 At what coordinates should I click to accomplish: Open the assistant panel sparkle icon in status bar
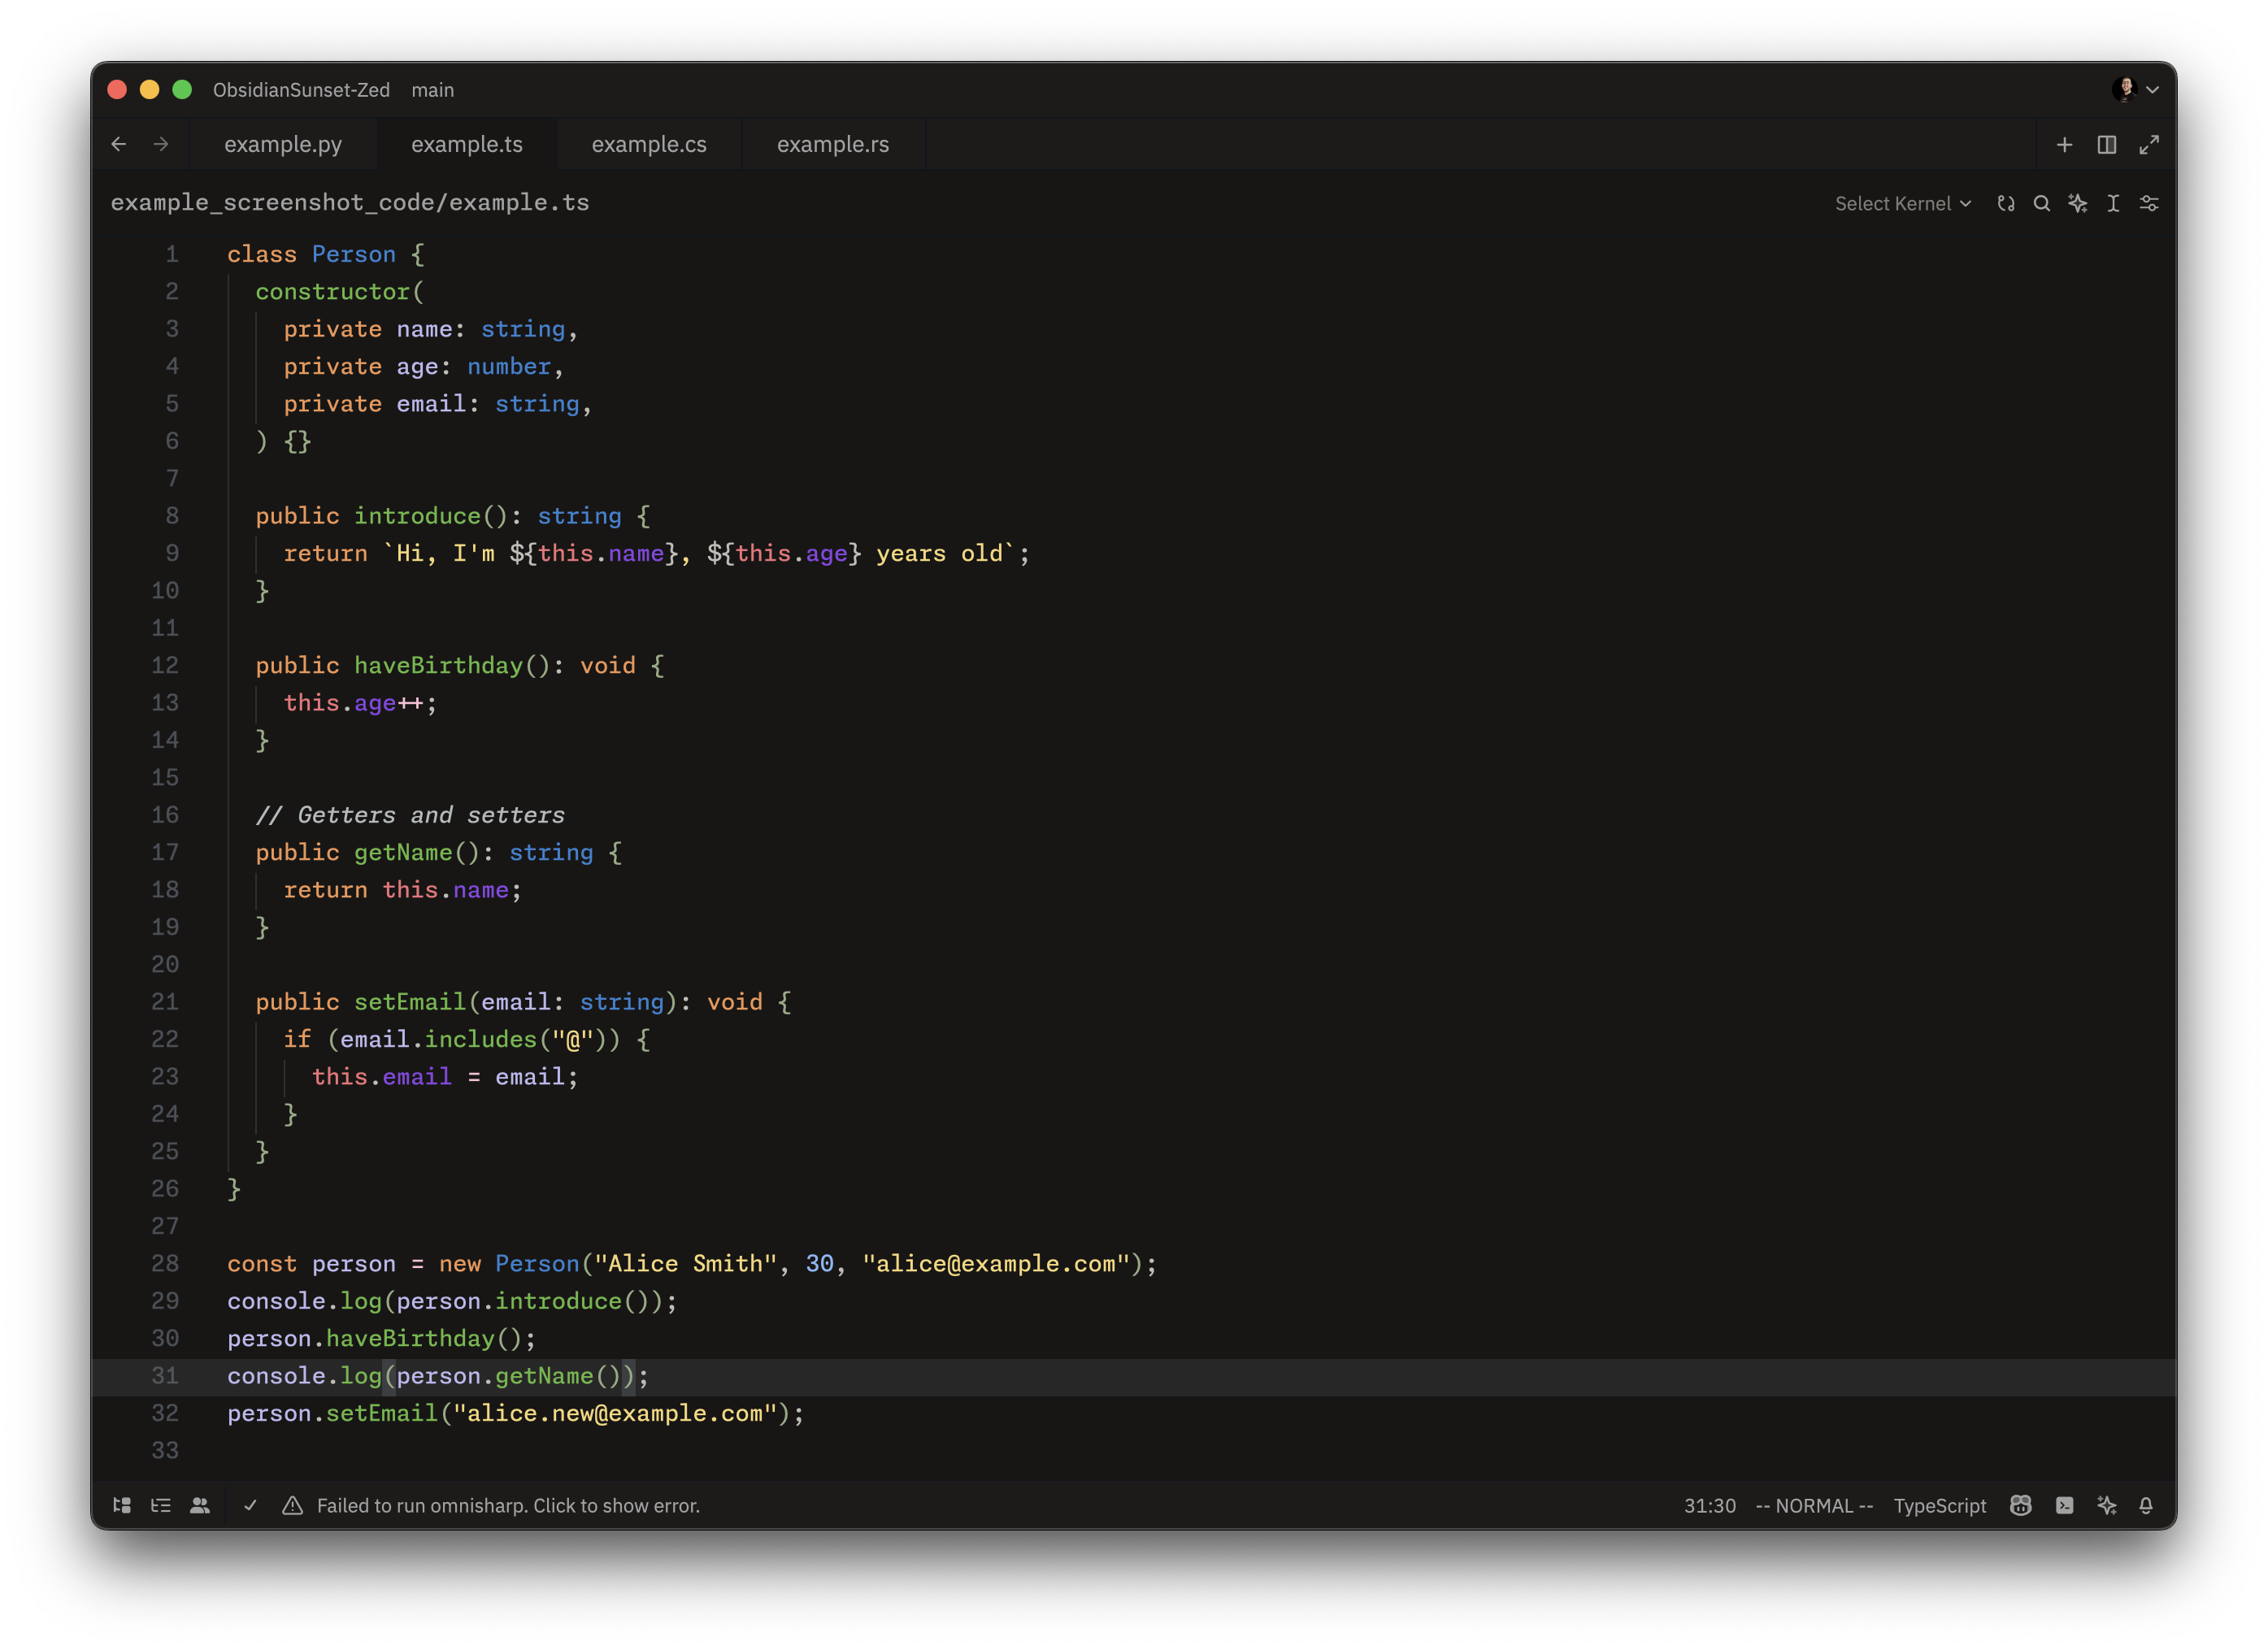click(2106, 1505)
